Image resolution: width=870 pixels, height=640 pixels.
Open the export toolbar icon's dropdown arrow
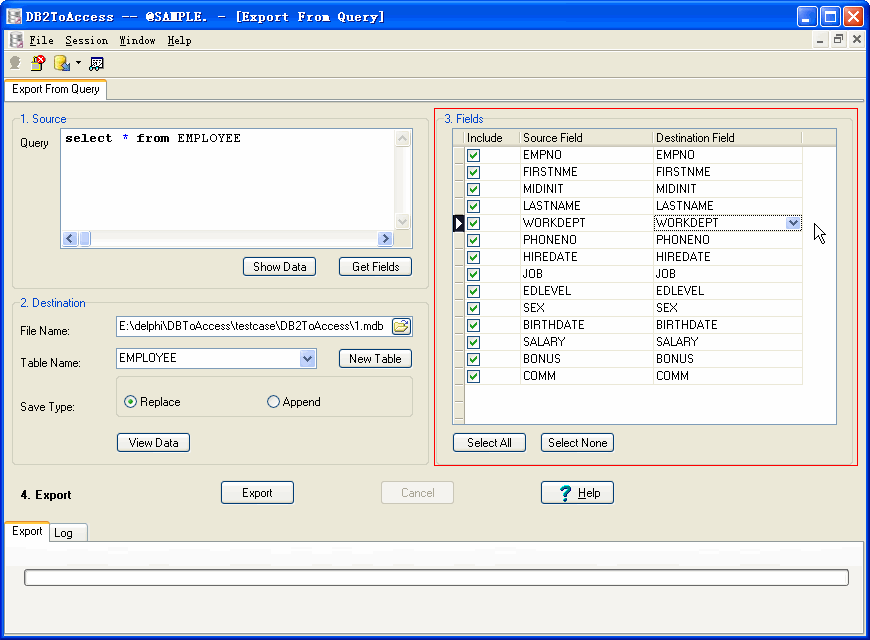coord(78,63)
